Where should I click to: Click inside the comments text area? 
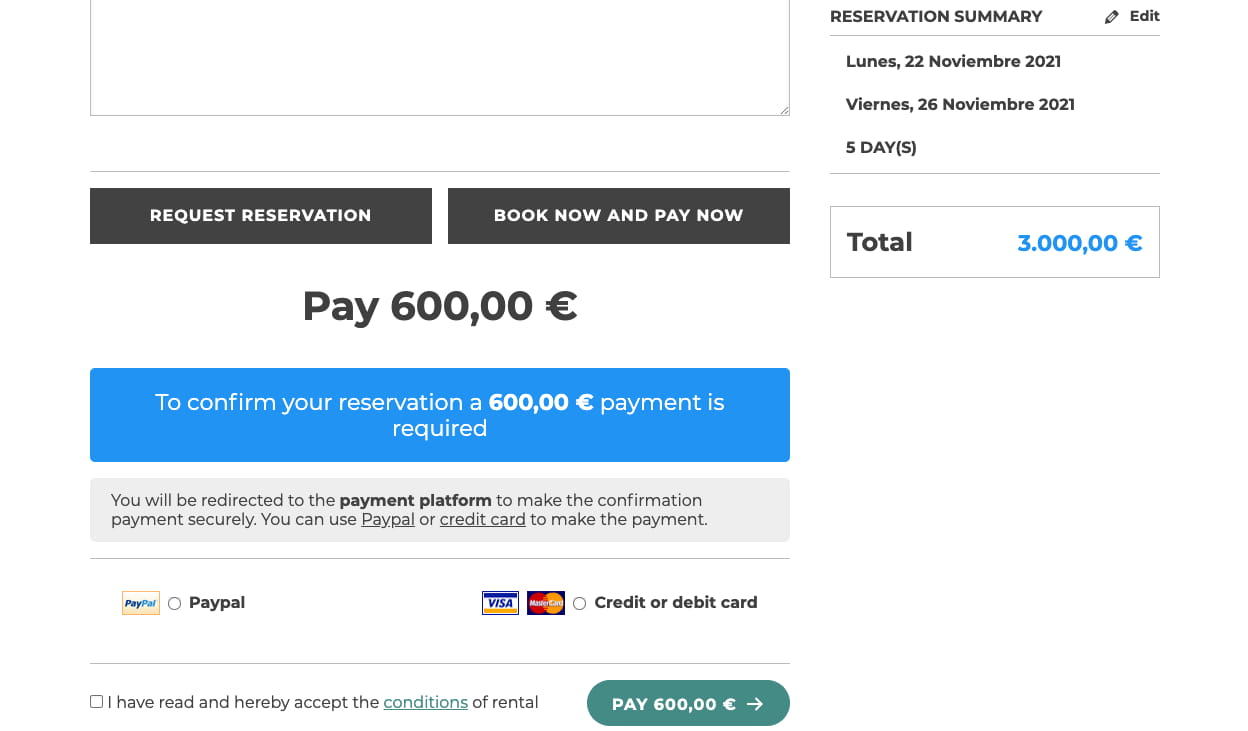coord(440,57)
